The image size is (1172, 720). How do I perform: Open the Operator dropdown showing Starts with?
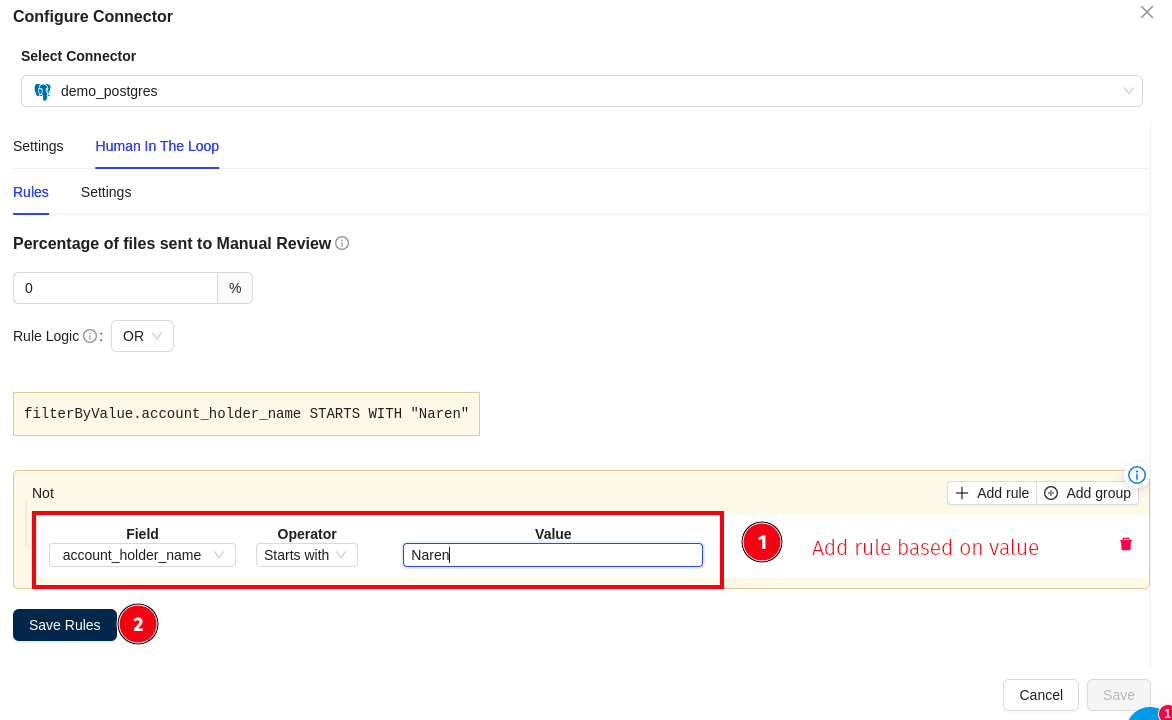[x=306, y=555]
